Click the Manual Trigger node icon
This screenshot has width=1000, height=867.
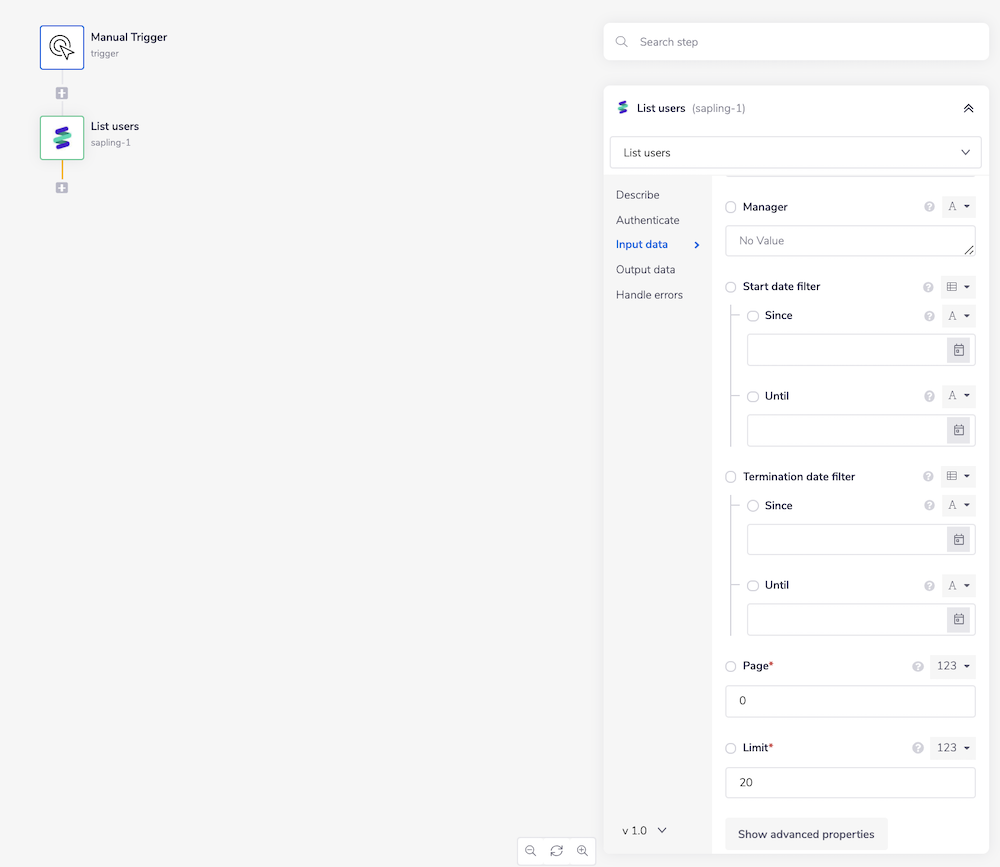[62, 47]
